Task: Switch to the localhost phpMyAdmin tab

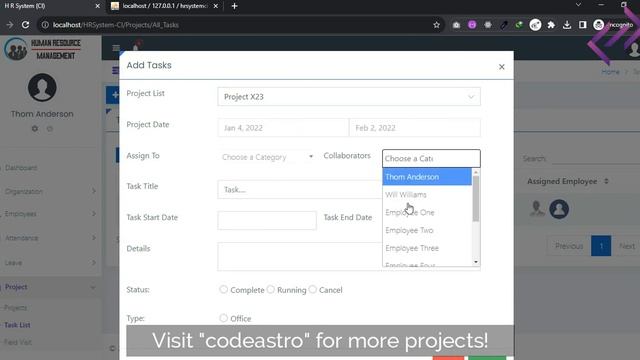Action: click(x=163, y=6)
